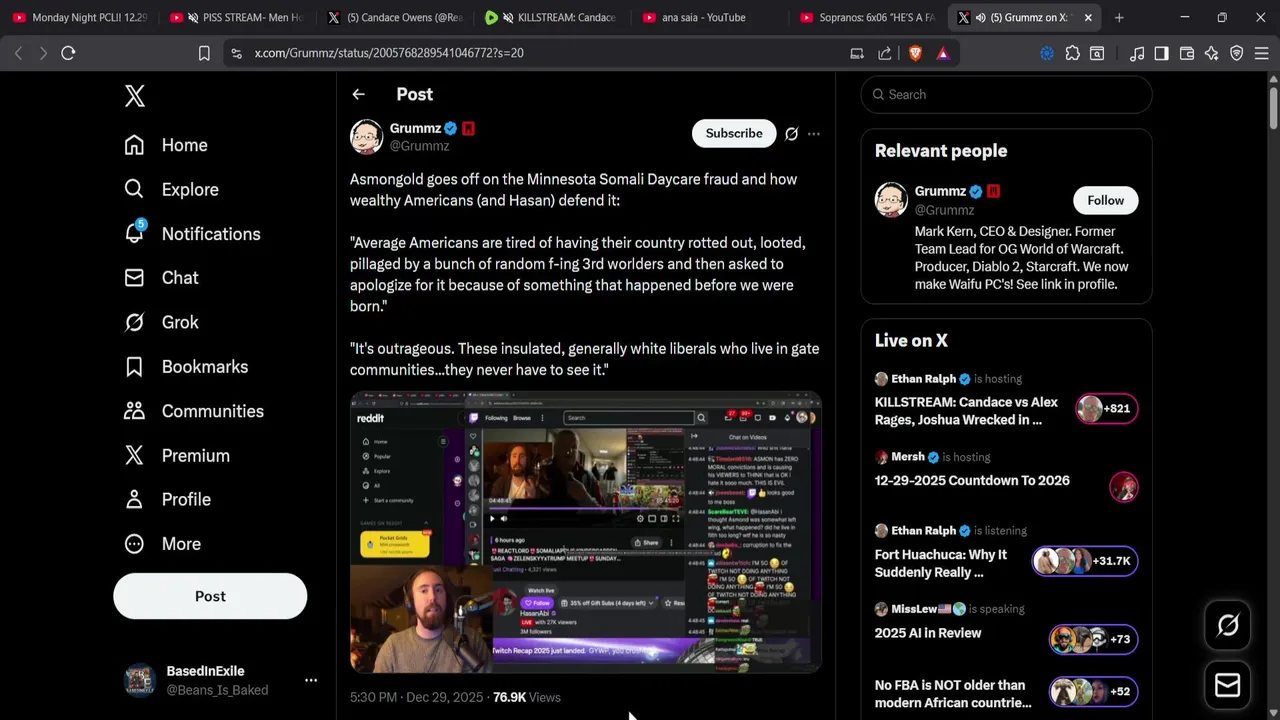Open Brave Rewards triangle icon
Viewport: 1280px width, 720px height.
click(943, 53)
